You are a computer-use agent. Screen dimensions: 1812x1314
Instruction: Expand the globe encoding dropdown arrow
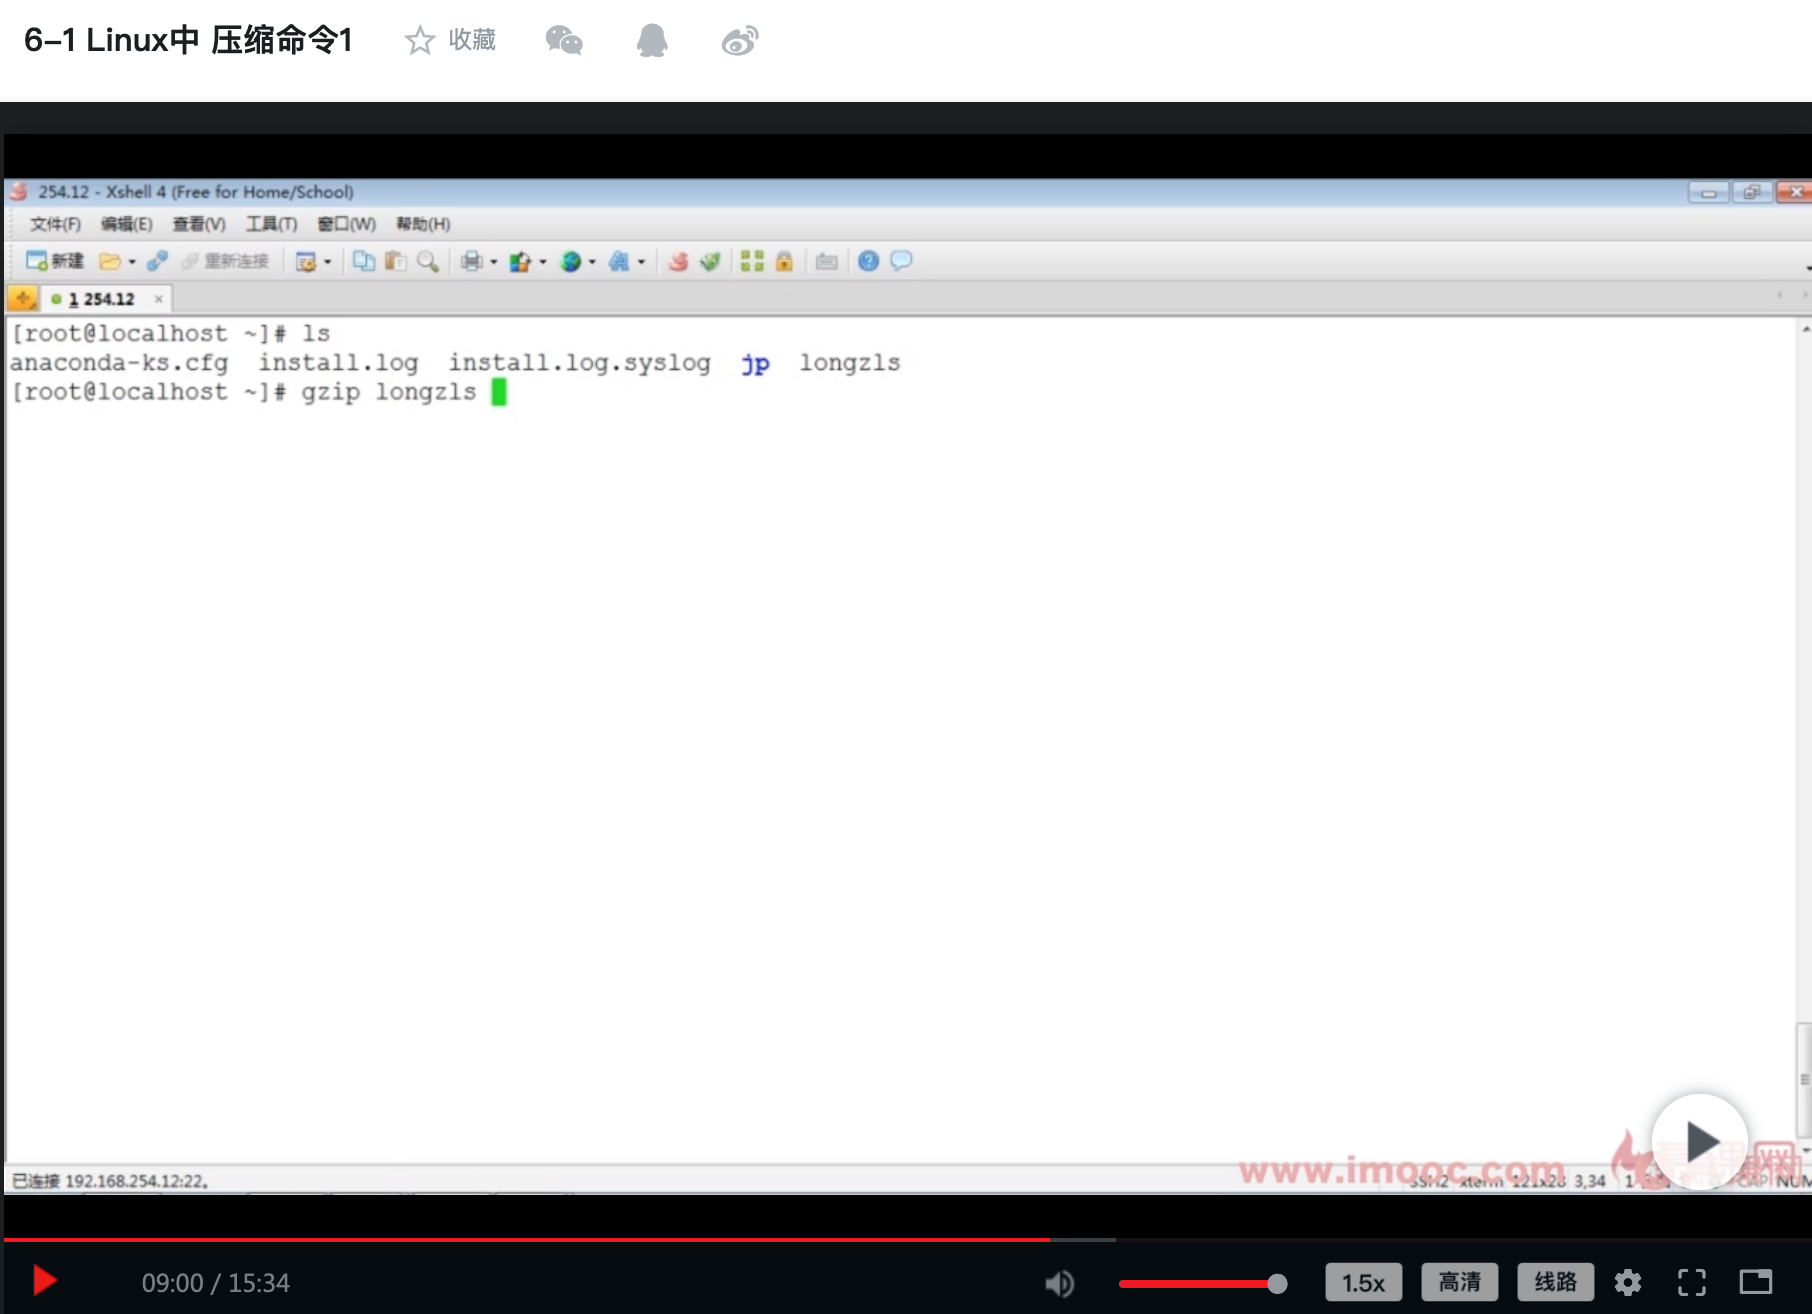pos(592,262)
